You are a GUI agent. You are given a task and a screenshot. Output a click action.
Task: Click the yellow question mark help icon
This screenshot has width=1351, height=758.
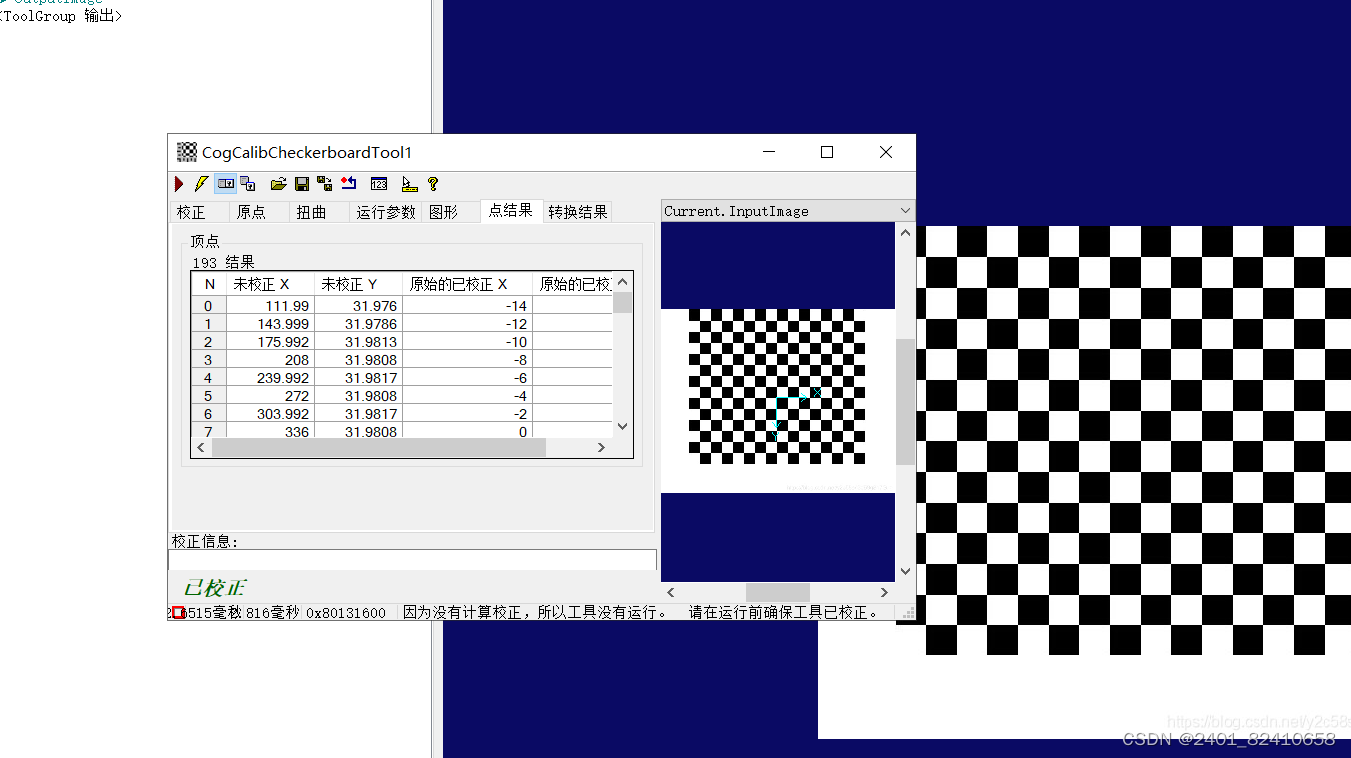433,184
